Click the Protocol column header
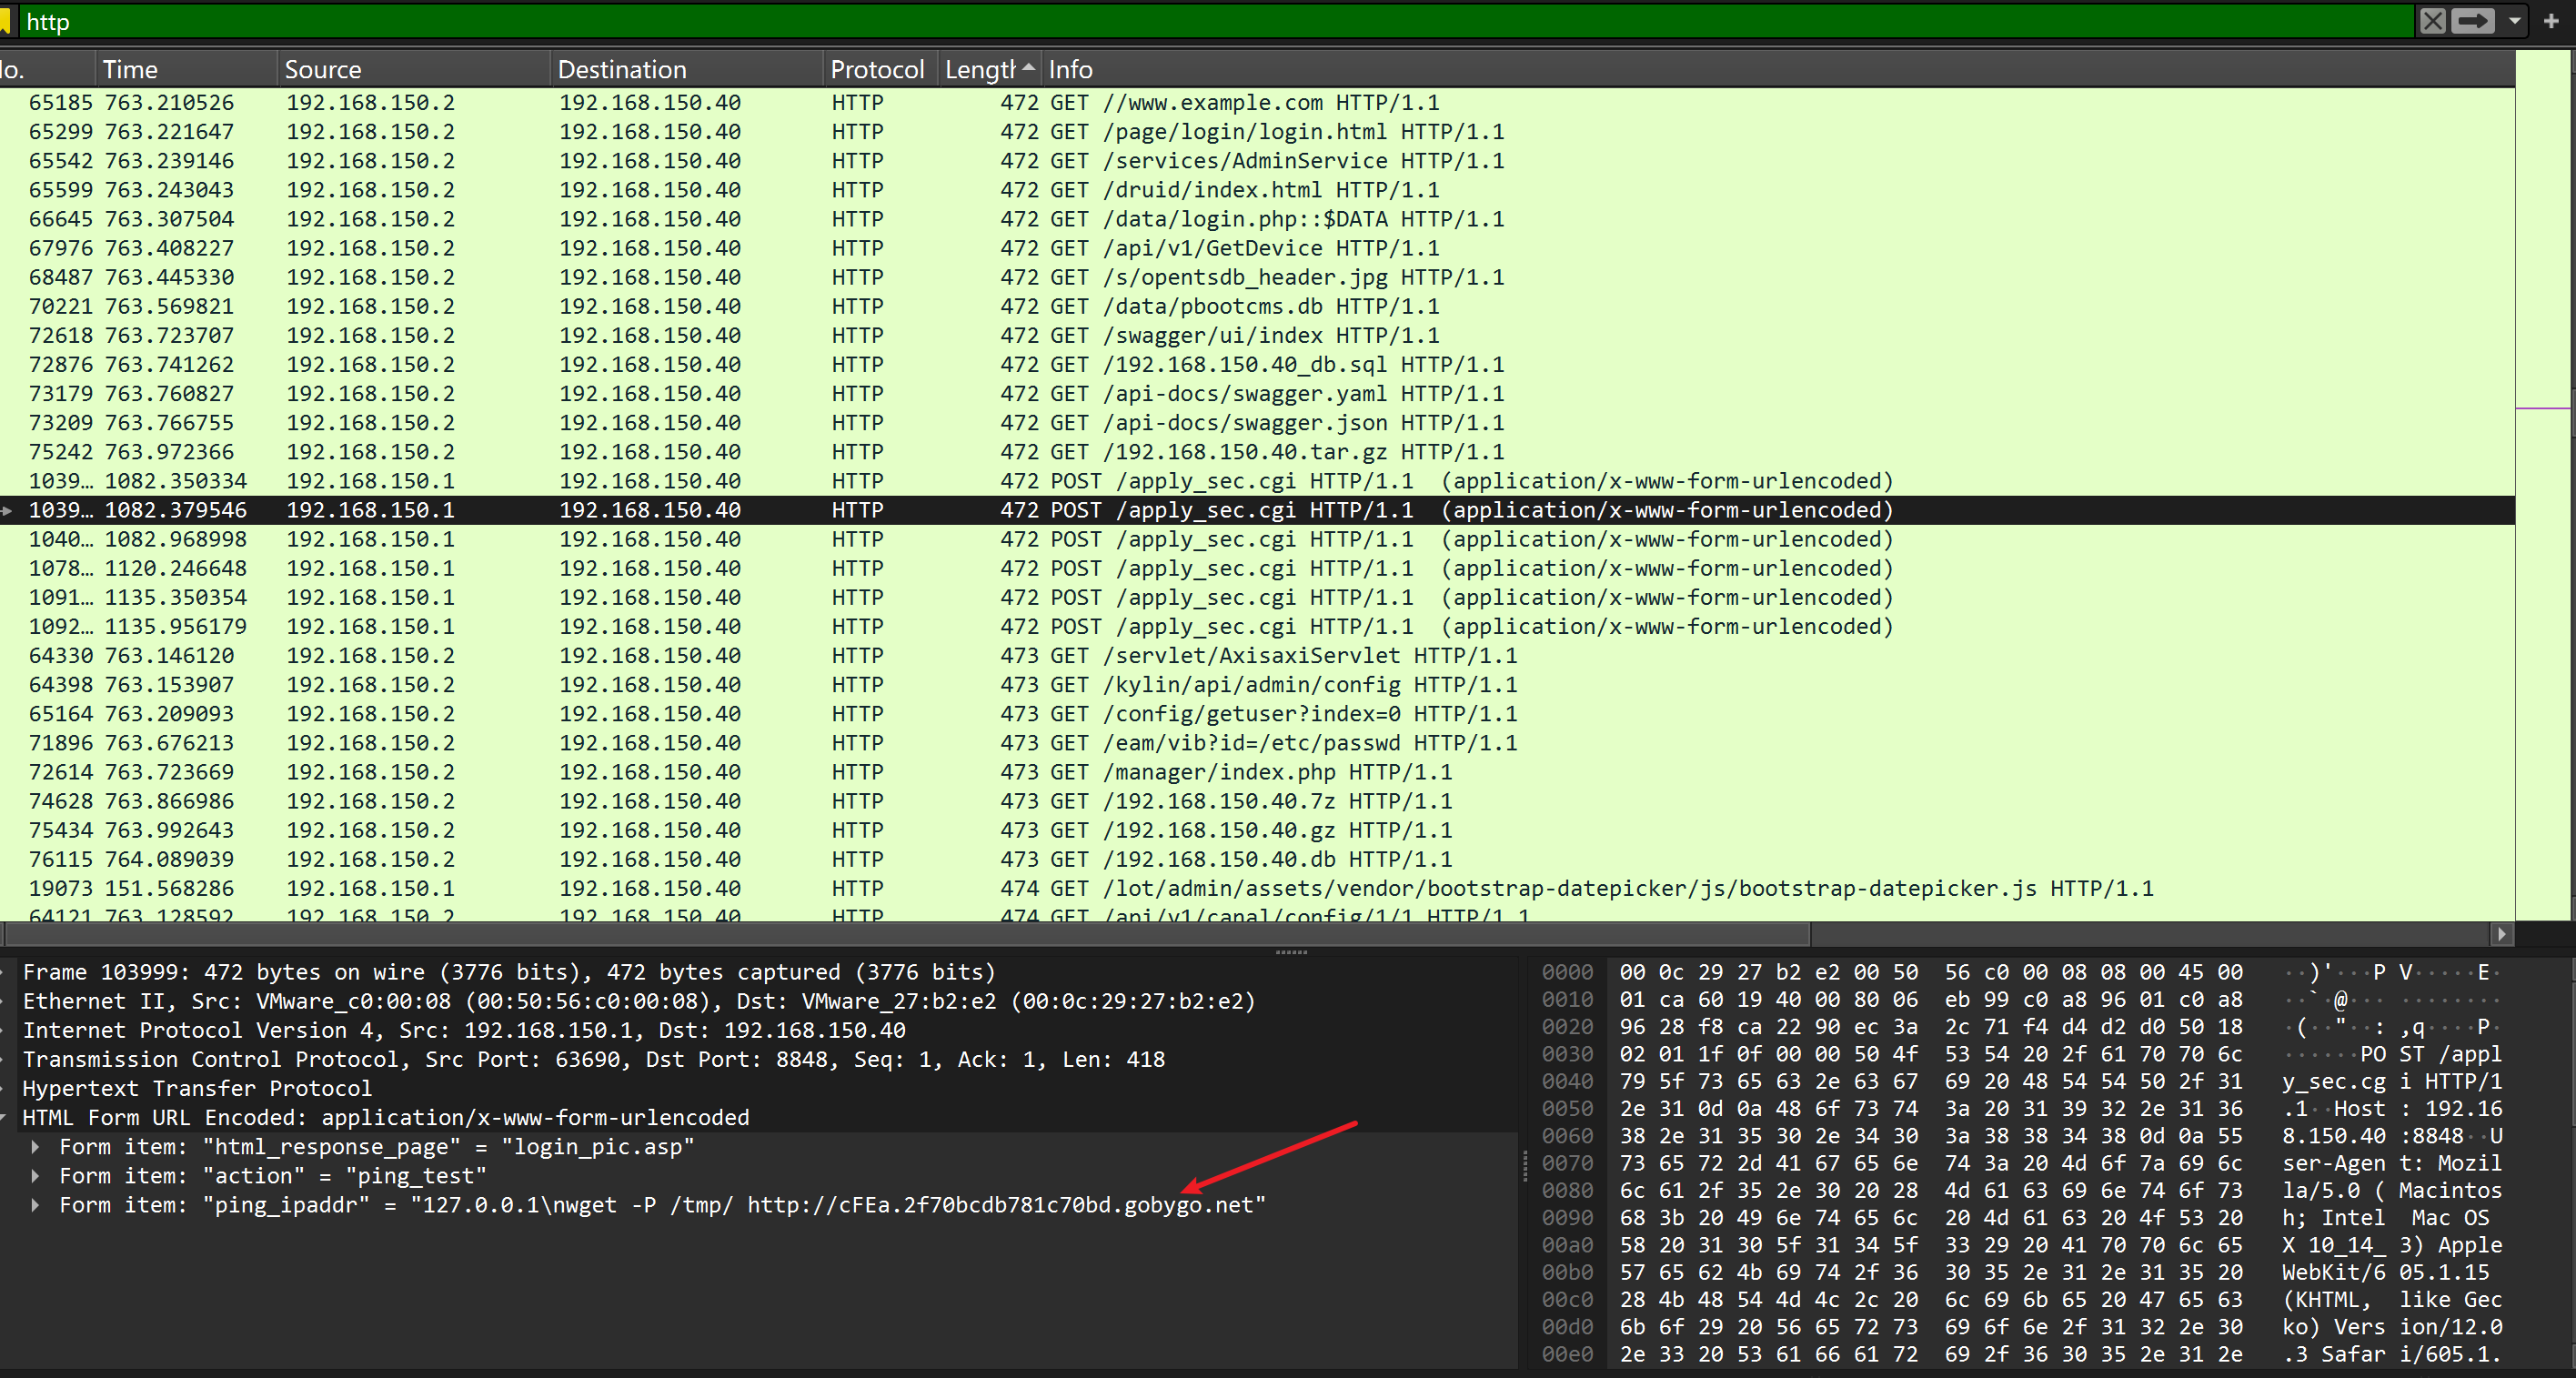The width and height of the screenshot is (2576, 1378). click(877, 69)
